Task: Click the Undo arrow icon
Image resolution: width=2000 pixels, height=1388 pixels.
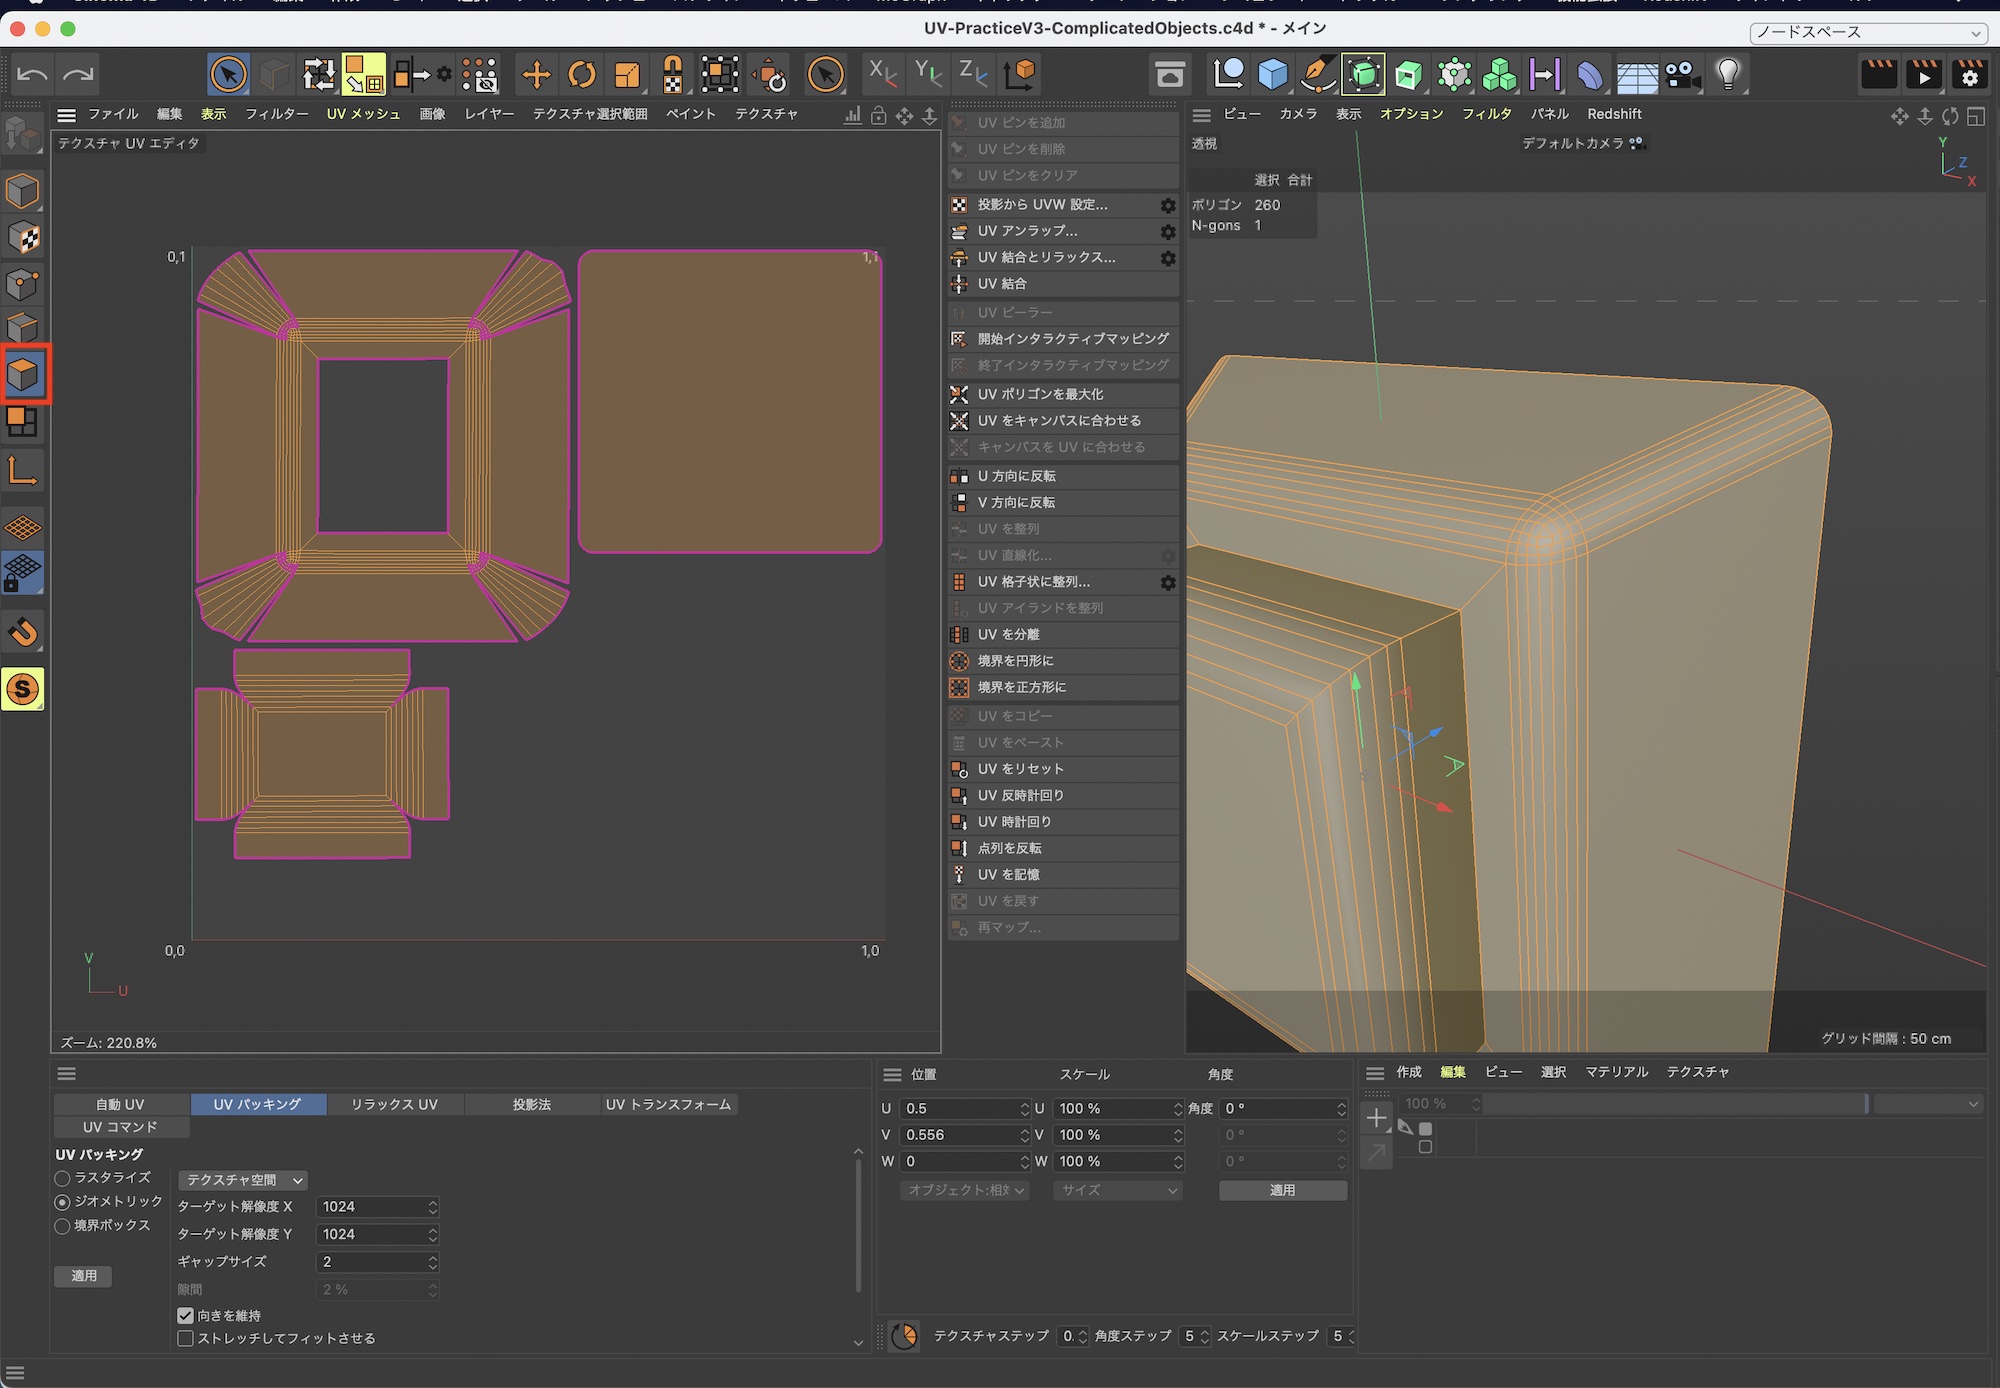Action: pyautogui.click(x=32, y=74)
